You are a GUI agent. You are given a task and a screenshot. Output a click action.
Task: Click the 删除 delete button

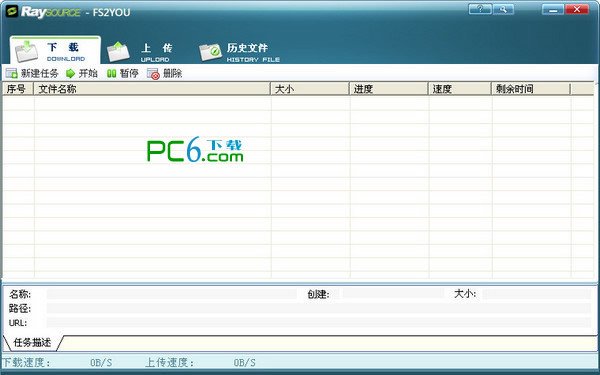(165, 73)
